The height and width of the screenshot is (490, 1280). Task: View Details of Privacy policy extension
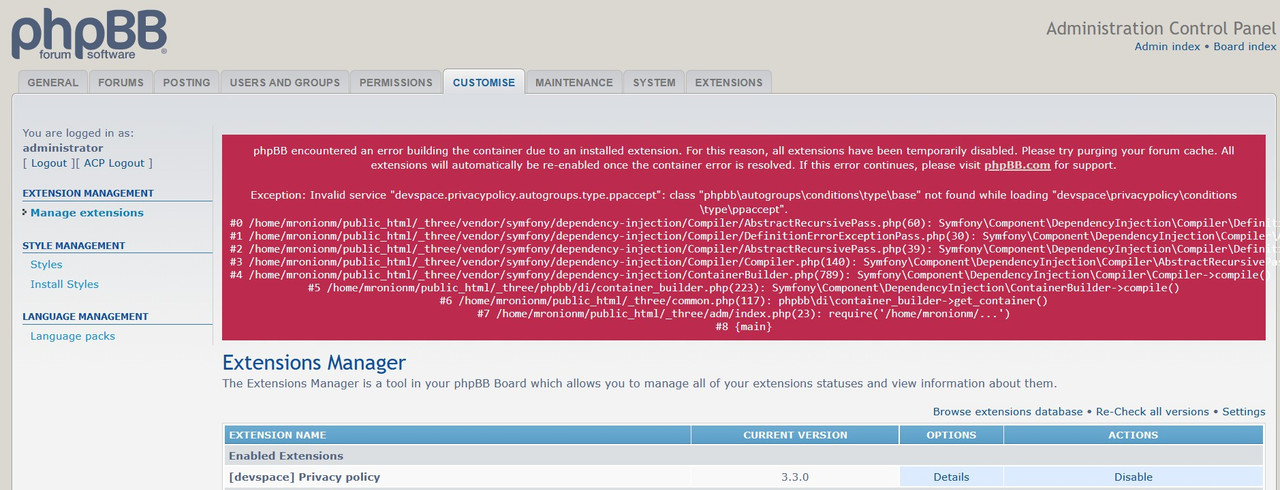pos(951,477)
